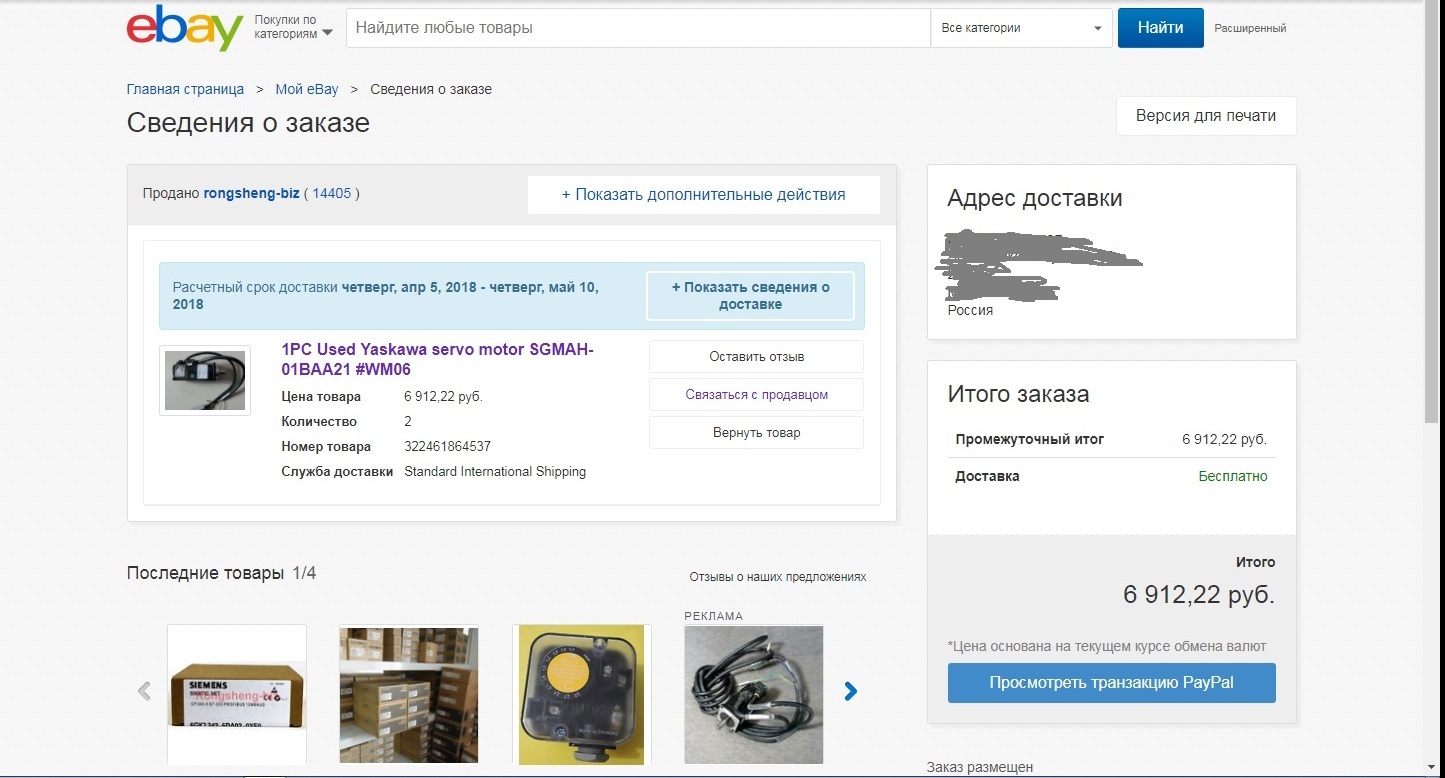
Task: Open the yellow pressure switch thumbnail
Action: point(582,695)
